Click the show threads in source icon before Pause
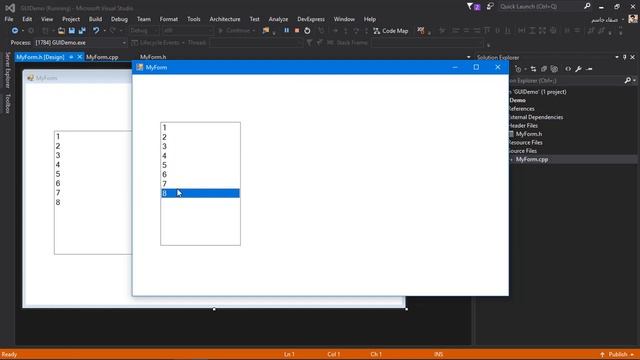Image resolution: width=640 pixels, height=360 pixels. pos(266,31)
